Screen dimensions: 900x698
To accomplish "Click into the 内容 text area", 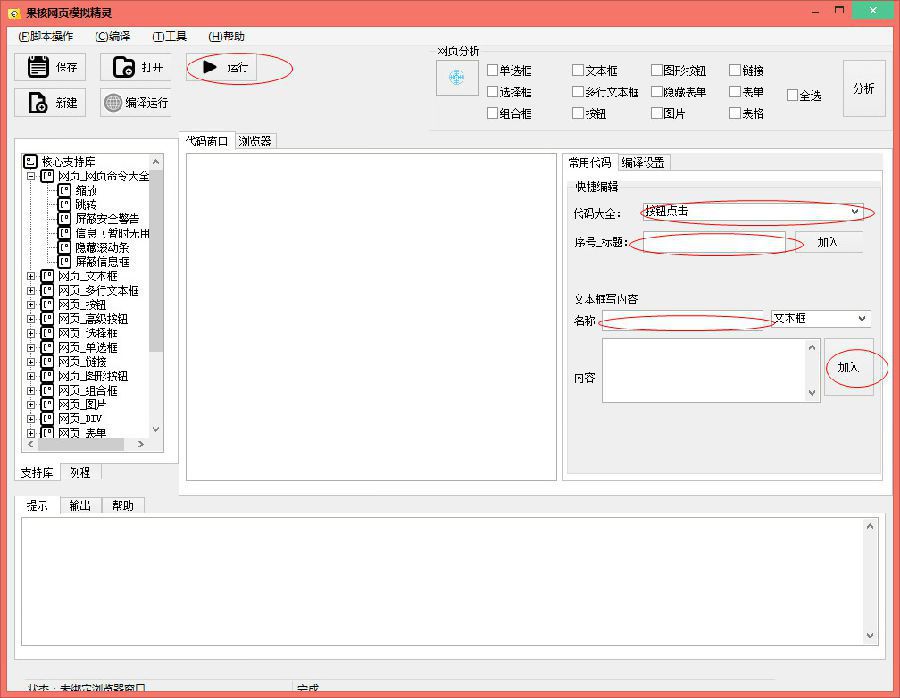I will [x=705, y=370].
